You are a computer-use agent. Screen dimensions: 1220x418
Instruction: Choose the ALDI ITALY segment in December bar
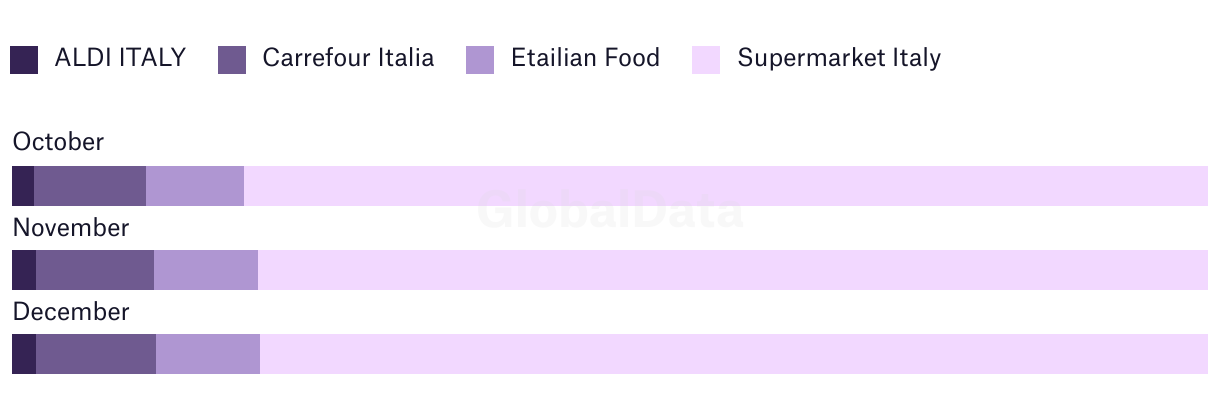[24, 354]
